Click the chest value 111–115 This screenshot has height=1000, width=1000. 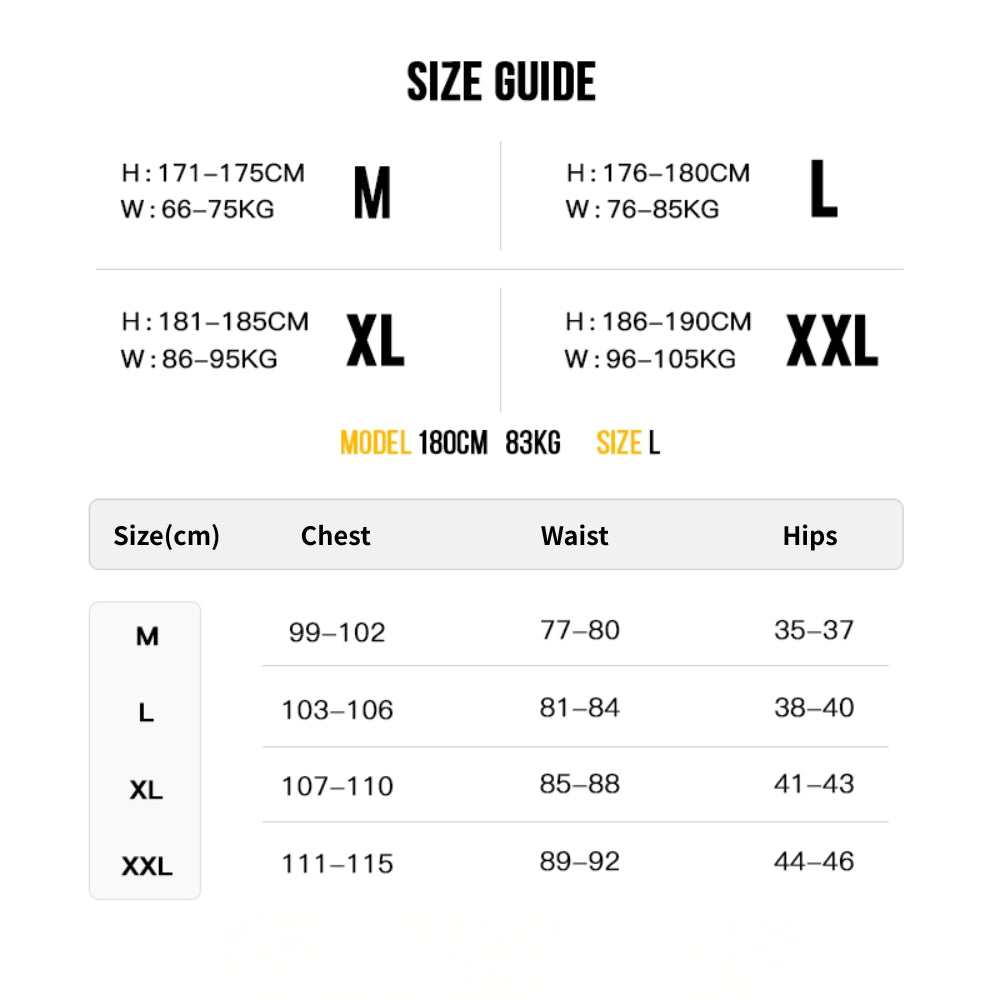(337, 864)
